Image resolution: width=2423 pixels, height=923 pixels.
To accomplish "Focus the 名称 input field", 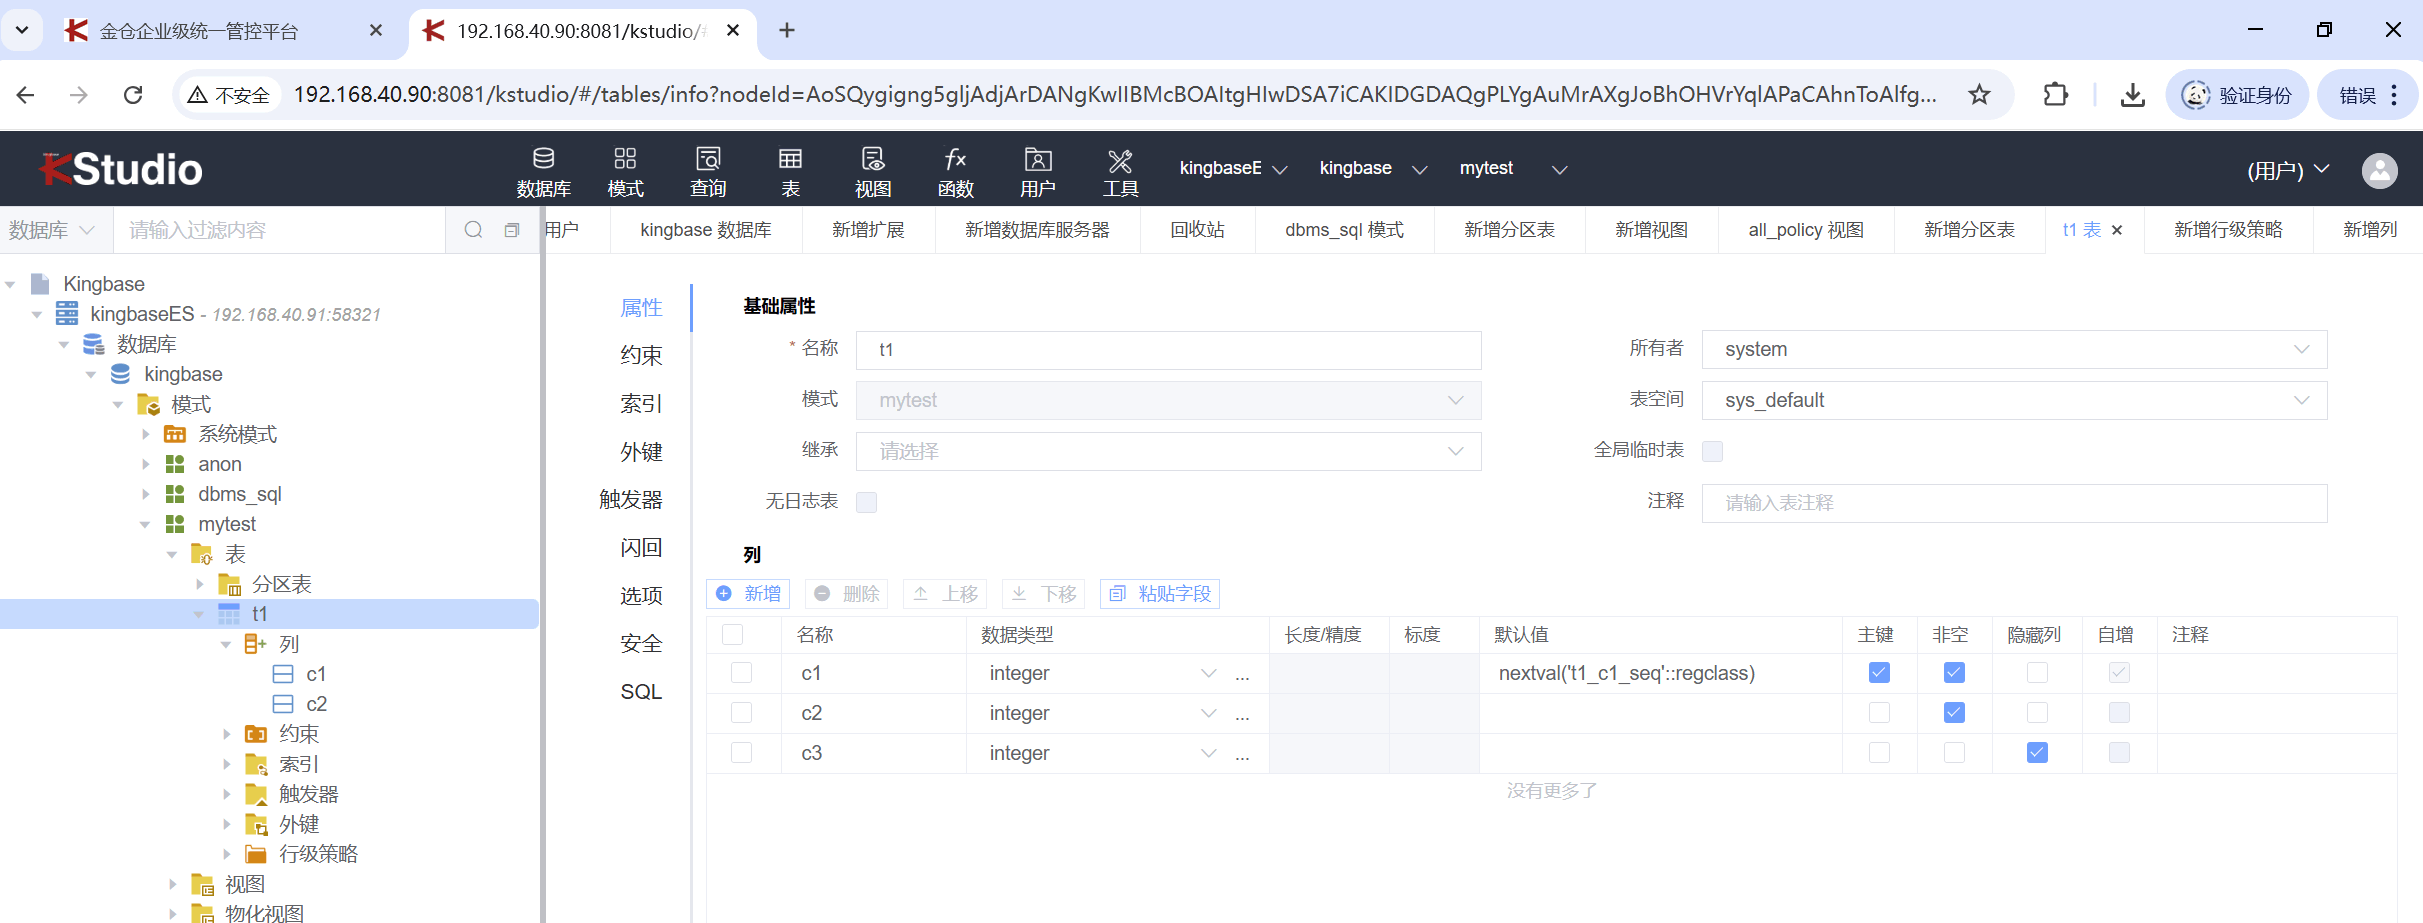I will (x=1168, y=350).
